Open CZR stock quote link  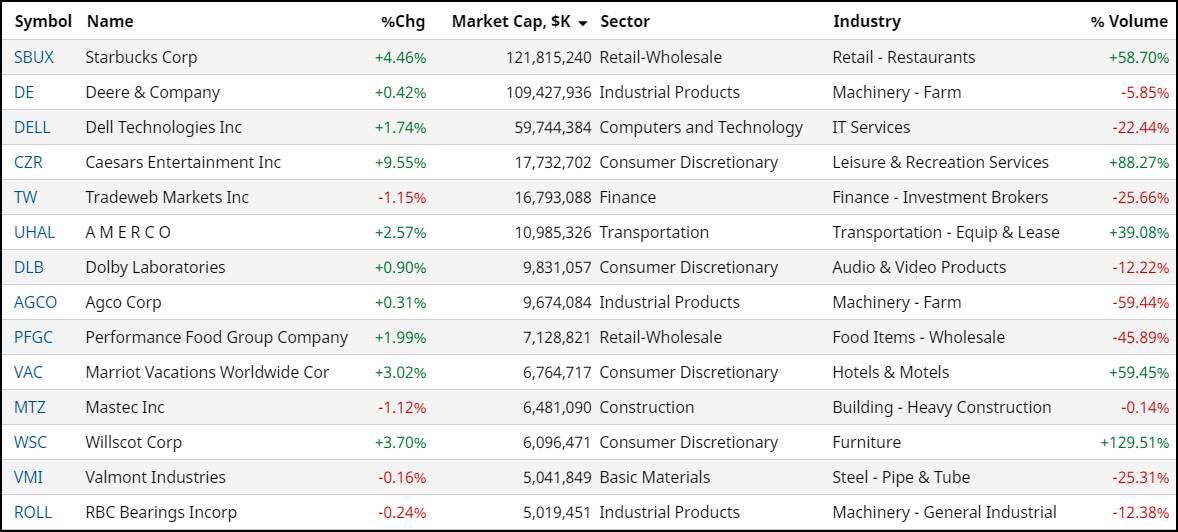pos(28,162)
